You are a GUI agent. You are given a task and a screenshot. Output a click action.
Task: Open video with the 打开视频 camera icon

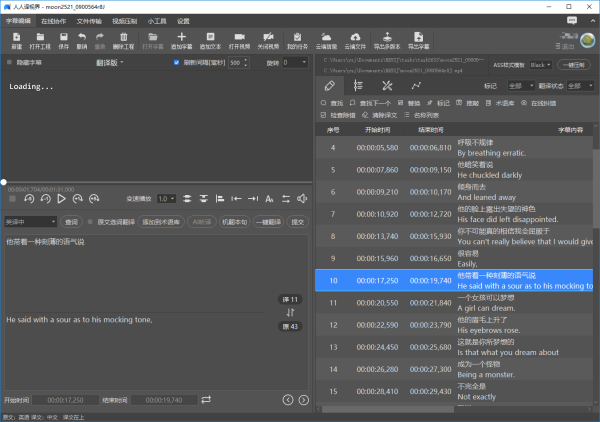(x=239, y=39)
